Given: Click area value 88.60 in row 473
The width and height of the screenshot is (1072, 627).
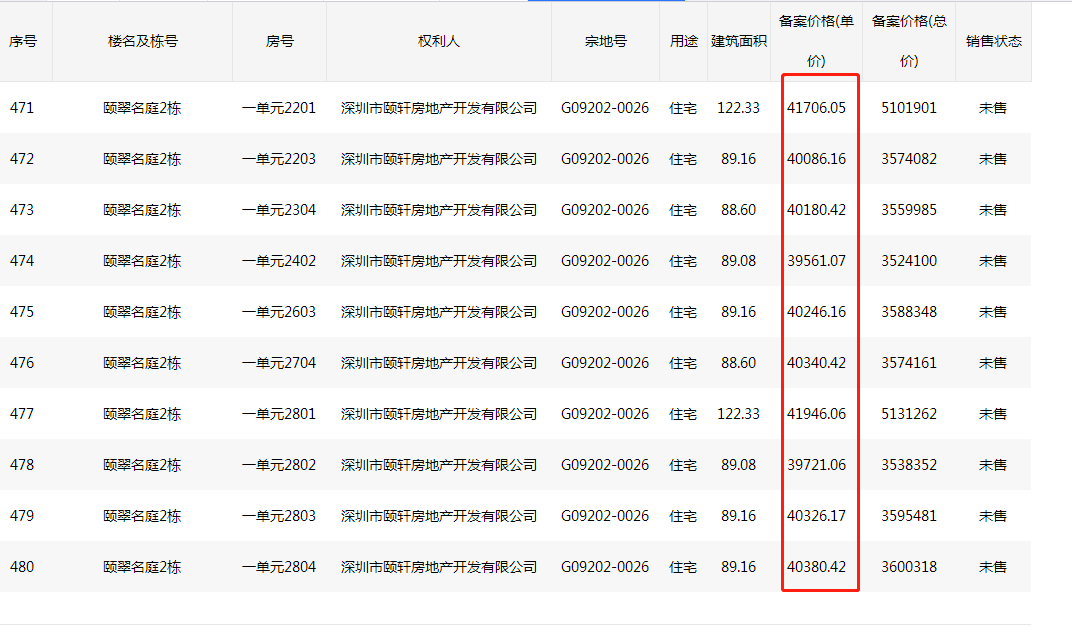Looking at the screenshot, I should (x=738, y=209).
